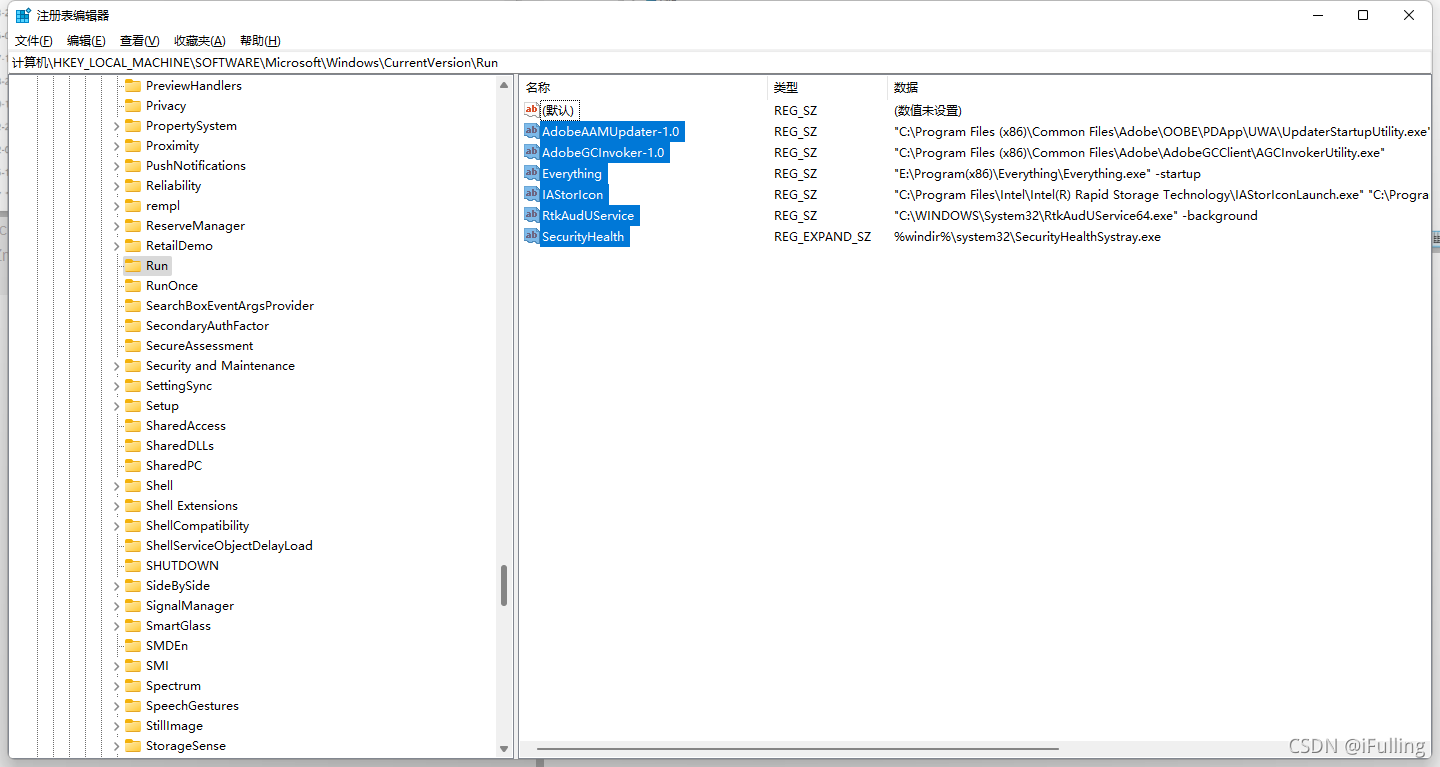Select the SMI key
The image size is (1440, 767).
click(157, 665)
